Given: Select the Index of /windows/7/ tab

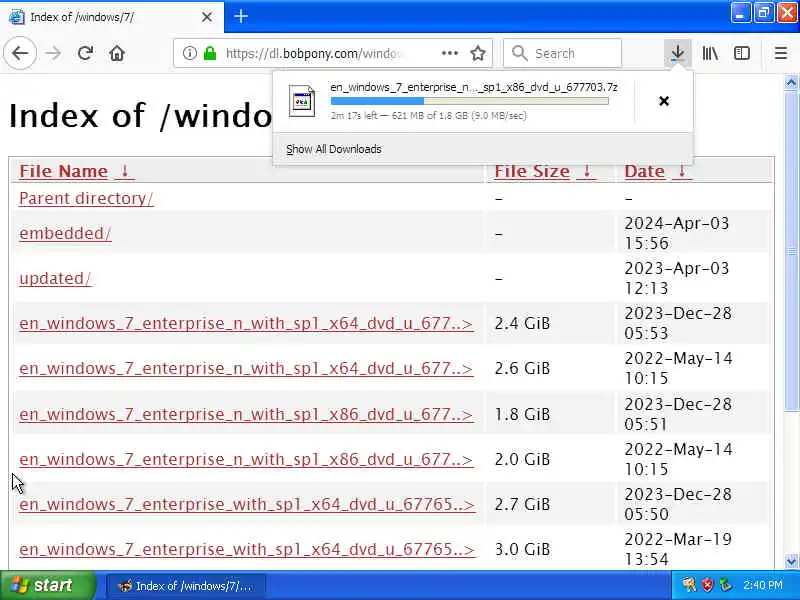Looking at the screenshot, I should [x=111, y=17].
